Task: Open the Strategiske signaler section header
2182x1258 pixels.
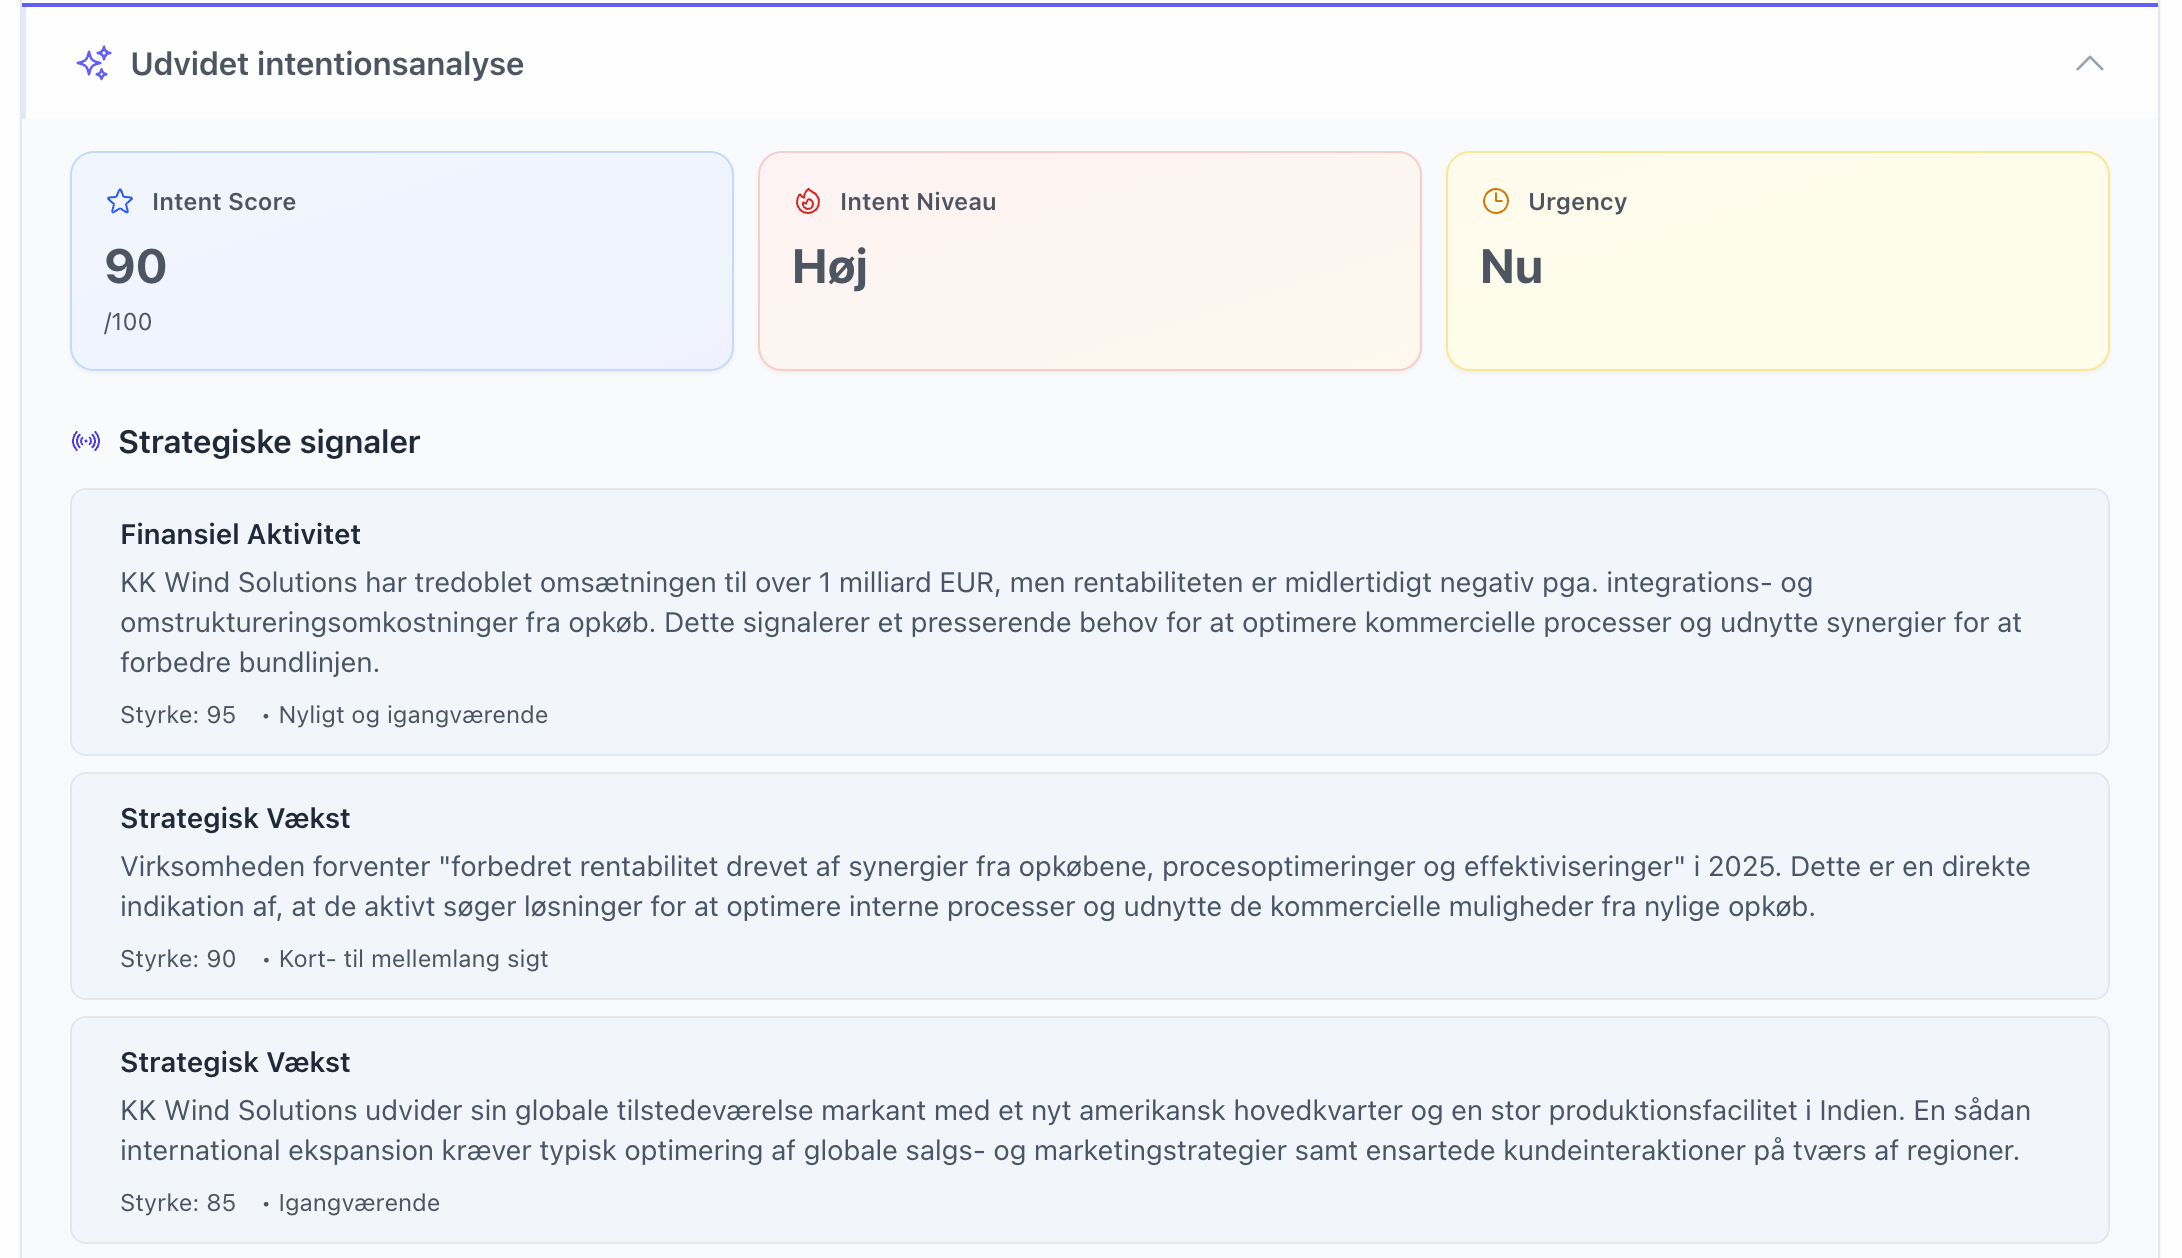Action: pyautogui.click(x=269, y=441)
